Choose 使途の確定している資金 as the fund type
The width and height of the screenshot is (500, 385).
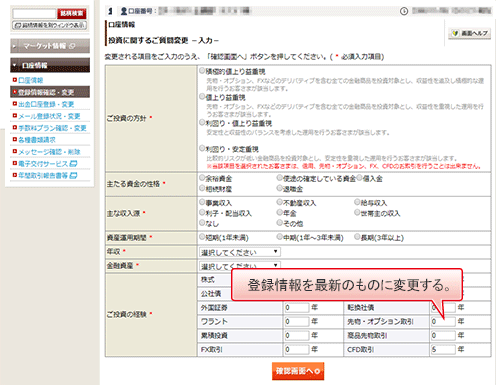point(280,178)
